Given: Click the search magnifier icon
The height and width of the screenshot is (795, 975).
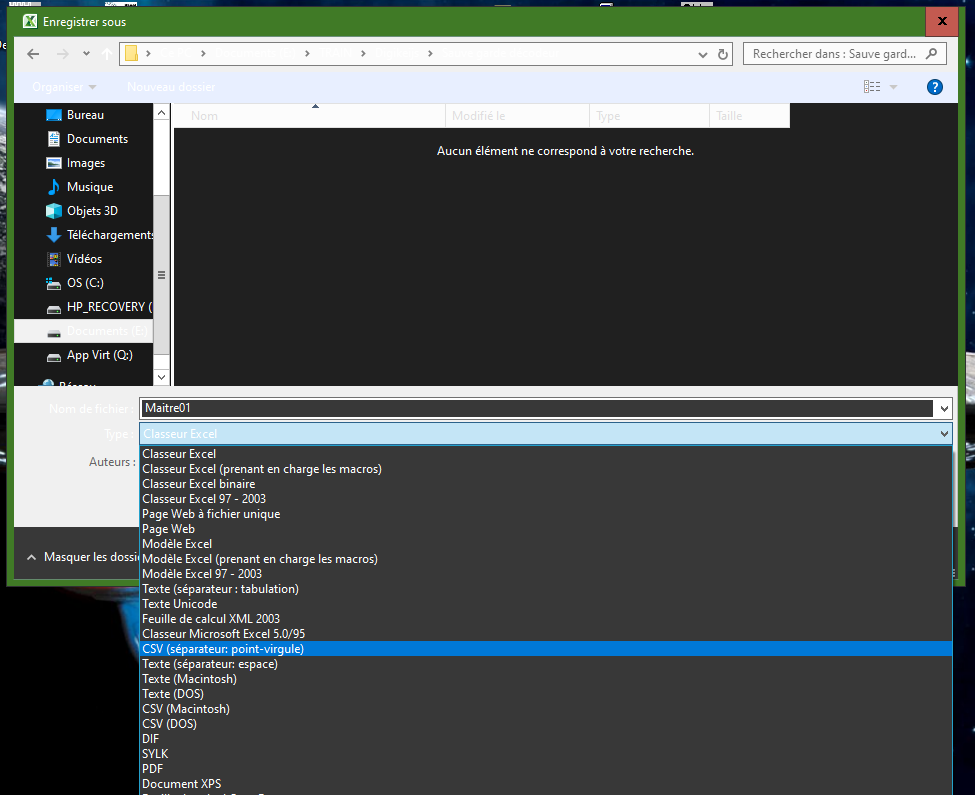Looking at the screenshot, I should click(x=931, y=54).
